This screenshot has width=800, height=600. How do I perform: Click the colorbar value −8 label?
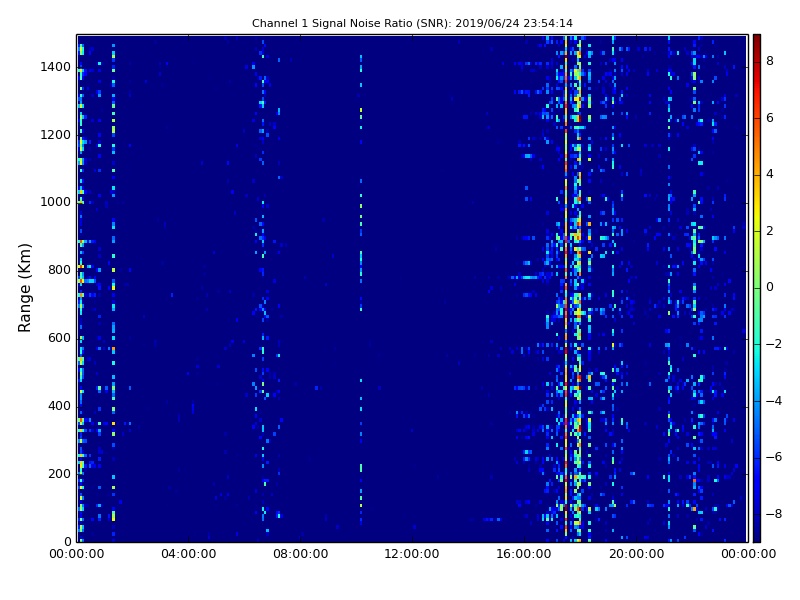click(x=773, y=514)
